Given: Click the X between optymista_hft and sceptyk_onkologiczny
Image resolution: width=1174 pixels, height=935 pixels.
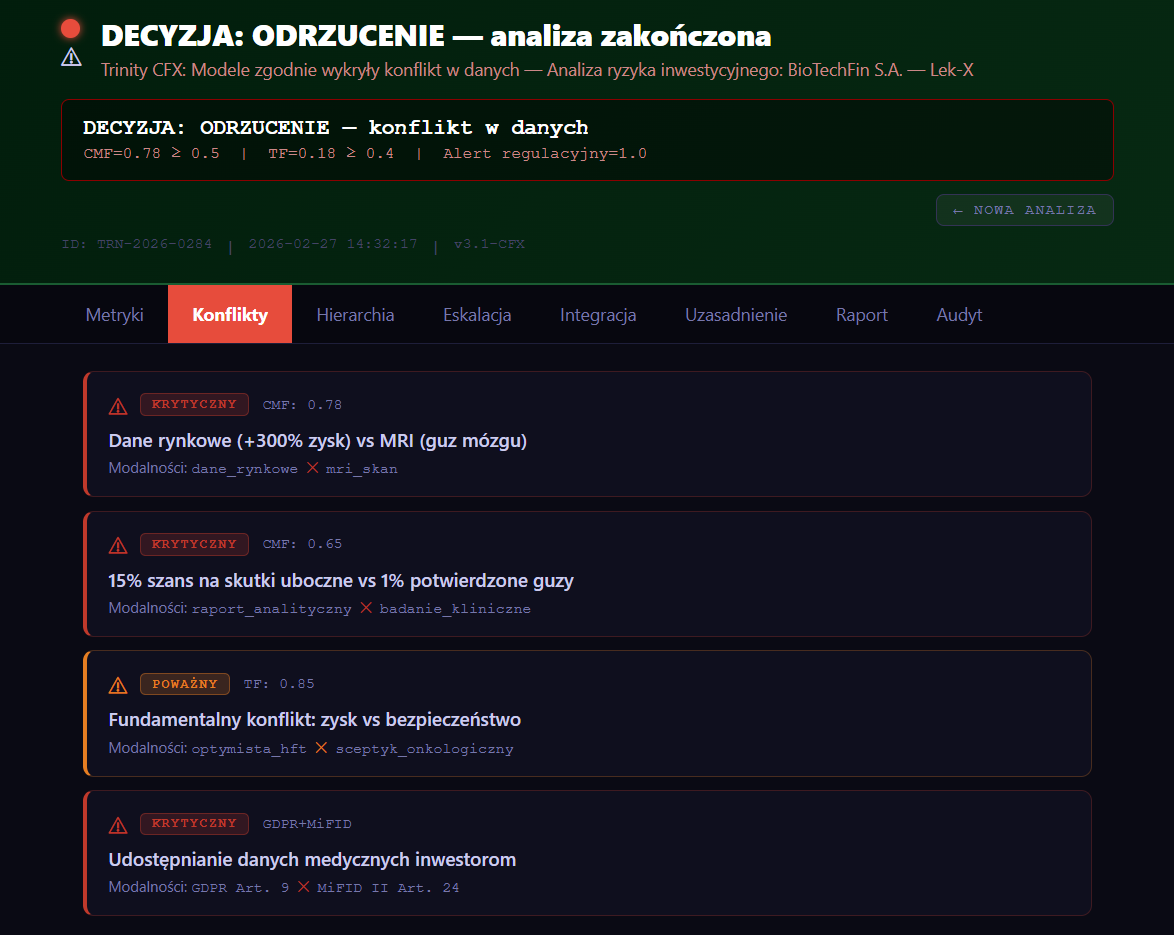Looking at the screenshot, I should (x=321, y=748).
